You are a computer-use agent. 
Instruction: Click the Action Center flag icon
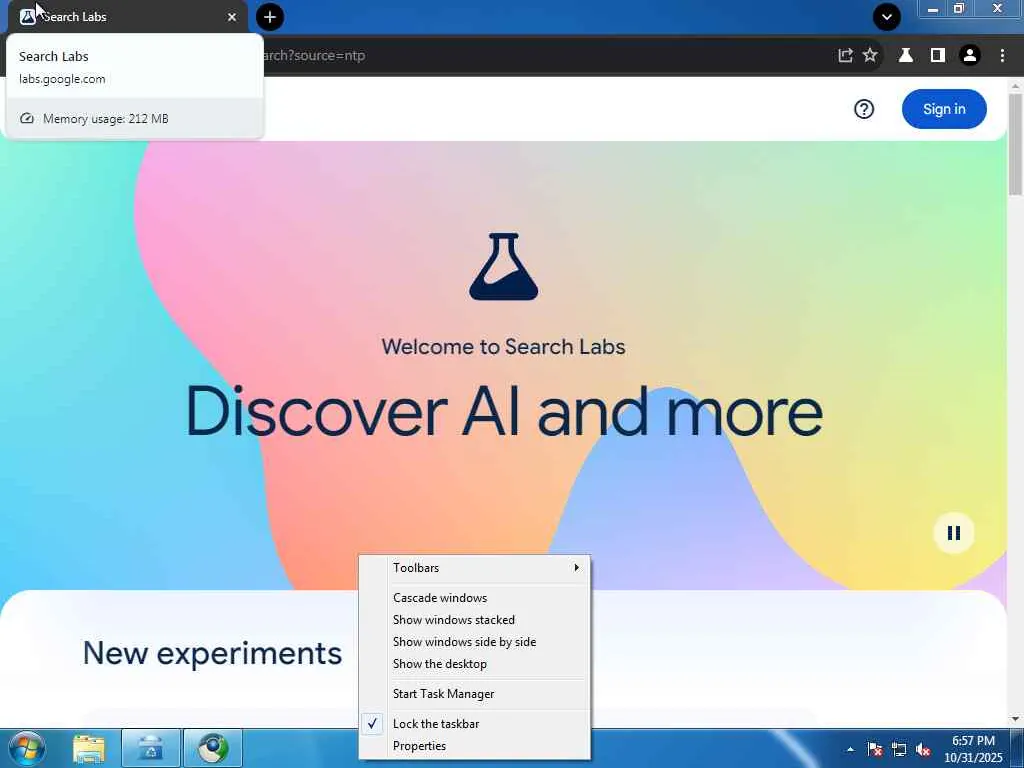pos(874,749)
